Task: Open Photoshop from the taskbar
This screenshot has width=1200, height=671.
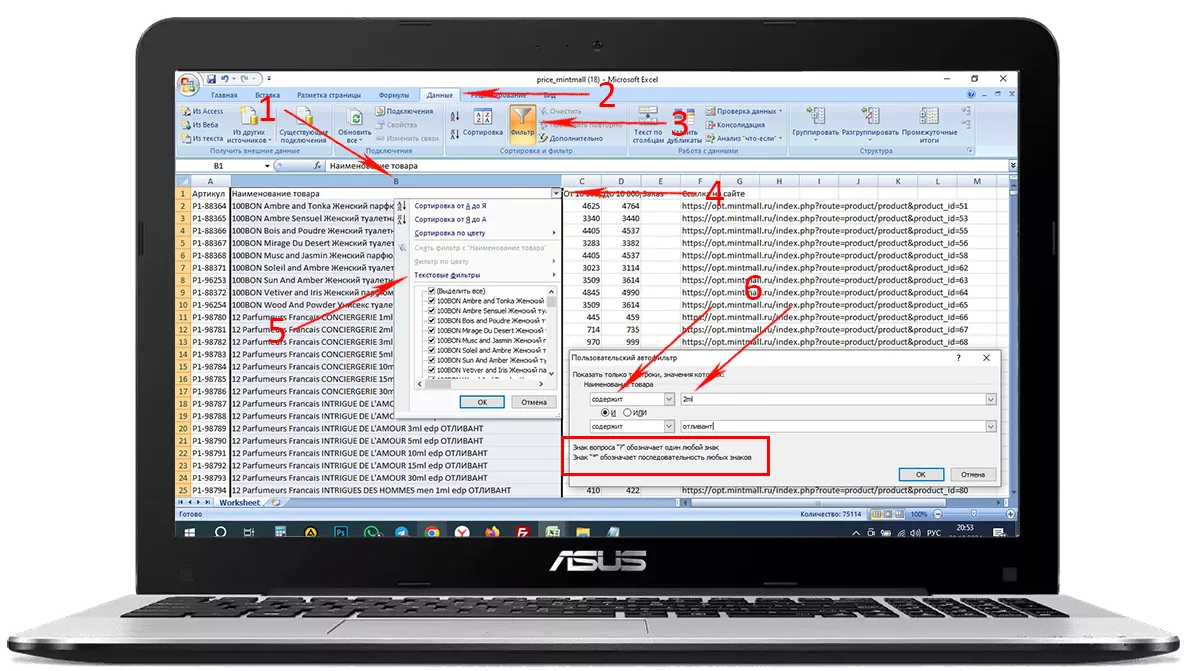Action: [341, 533]
